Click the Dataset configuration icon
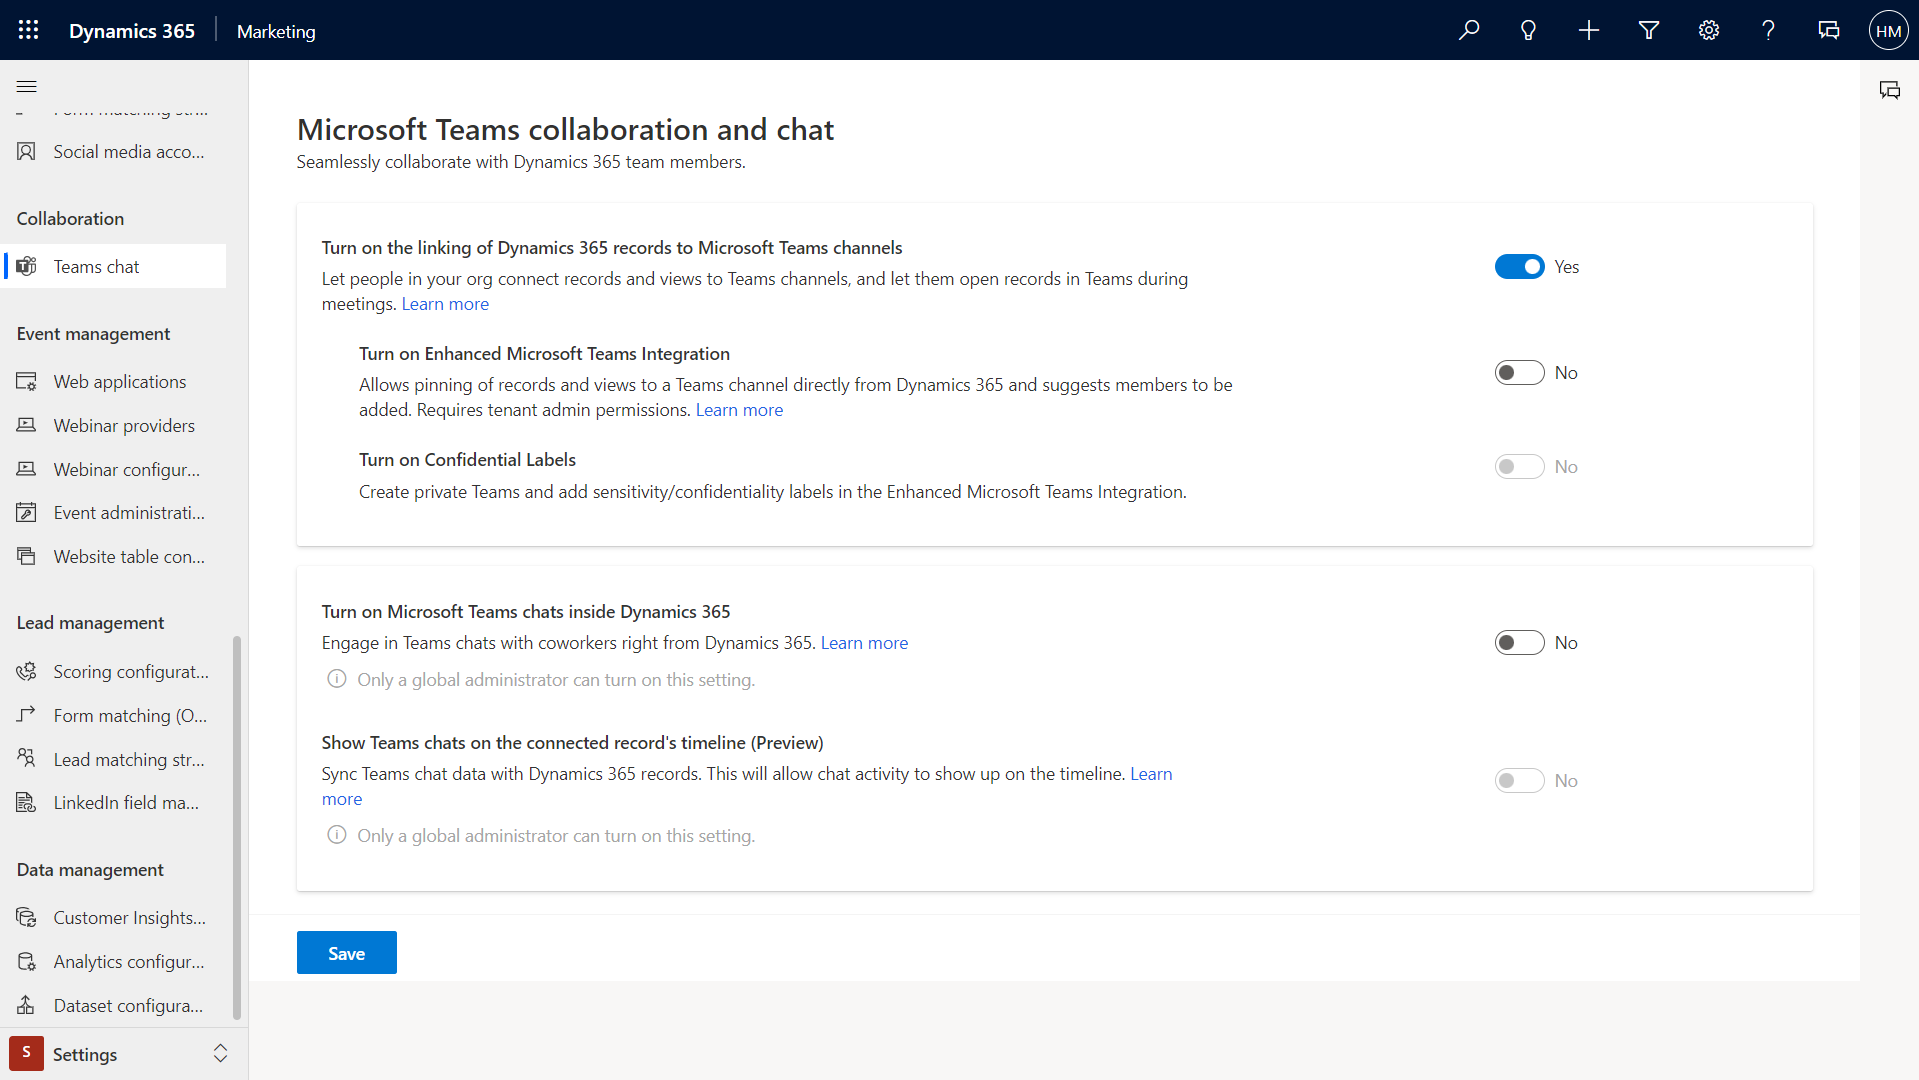The width and height of the screenshot is (1919, 1080). [x=26, y=1005]
